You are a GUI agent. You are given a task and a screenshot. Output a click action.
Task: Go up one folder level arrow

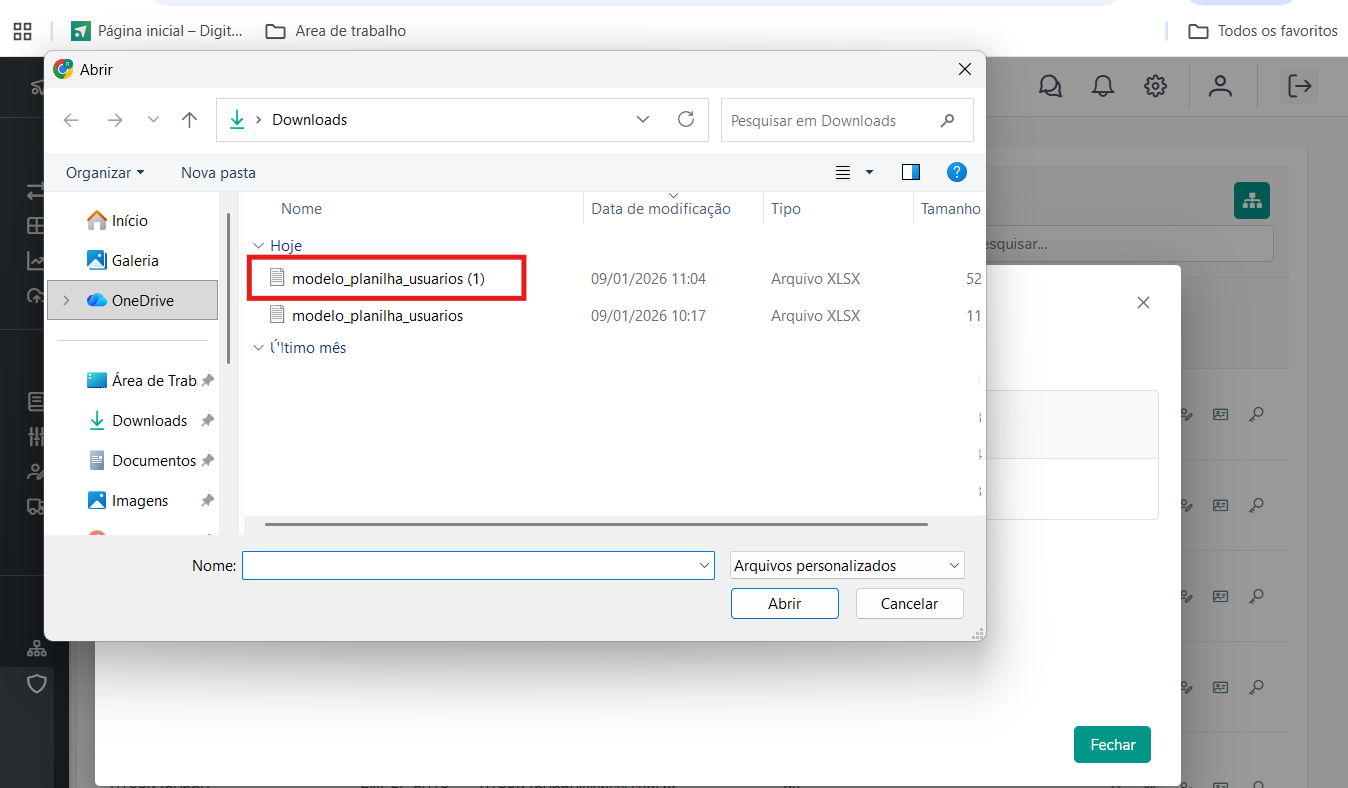click(x=189, y=120)
